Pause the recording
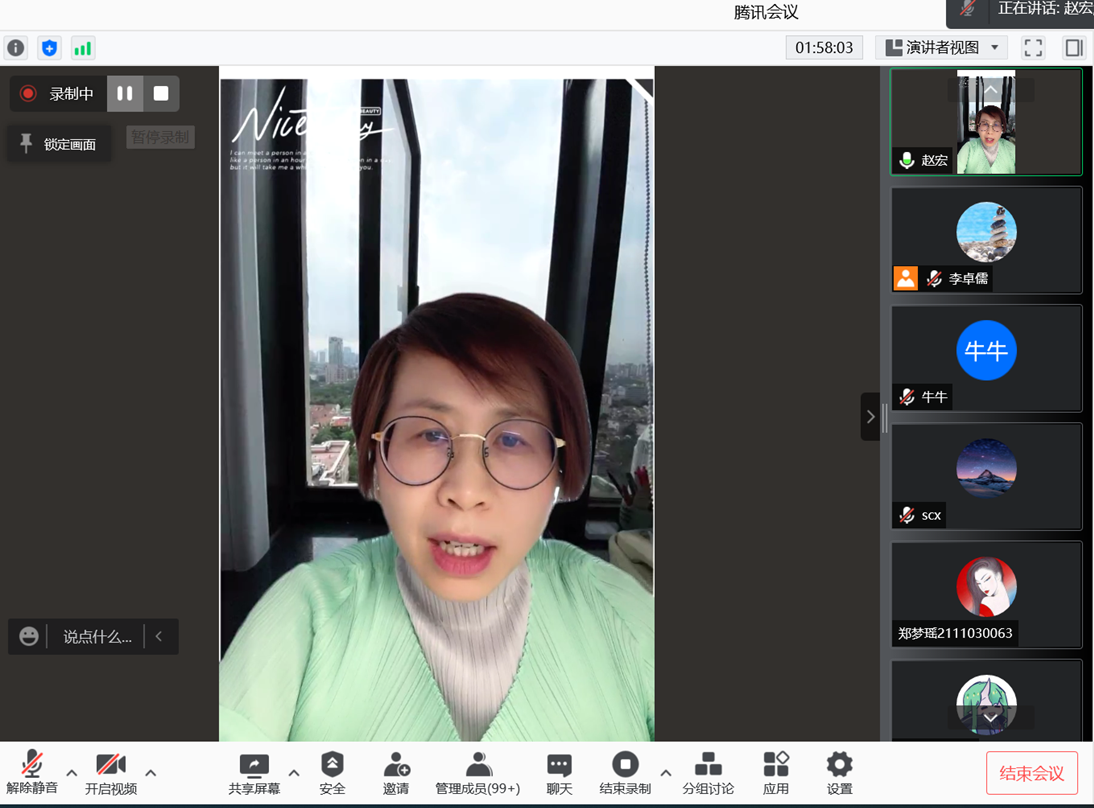Screen dimensions: 1094x808 [x=125, y=94]
